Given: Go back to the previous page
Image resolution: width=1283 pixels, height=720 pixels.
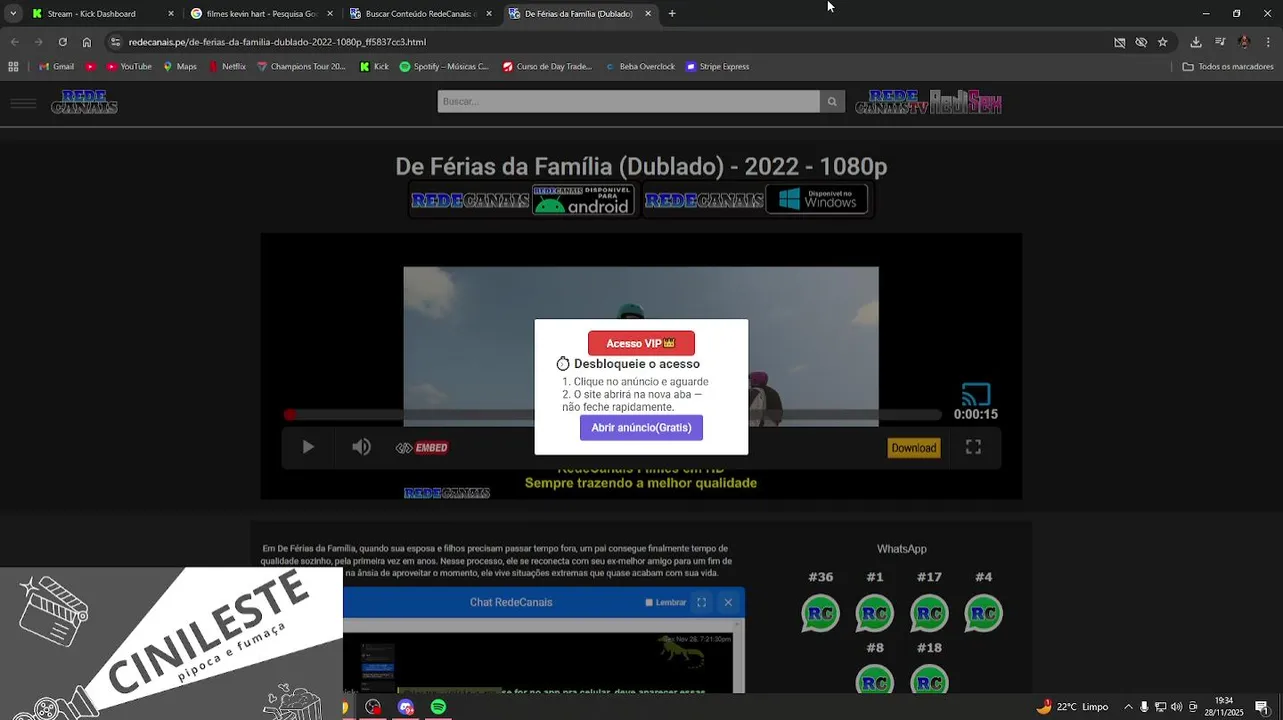Looking at the screenshot, I should (x=14, y=42).
